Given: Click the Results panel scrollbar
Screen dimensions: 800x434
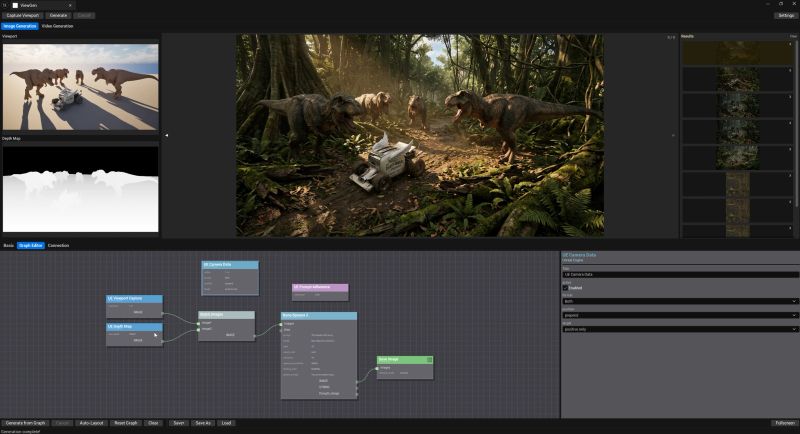Looking at the screenshot, I should [797, 122].
